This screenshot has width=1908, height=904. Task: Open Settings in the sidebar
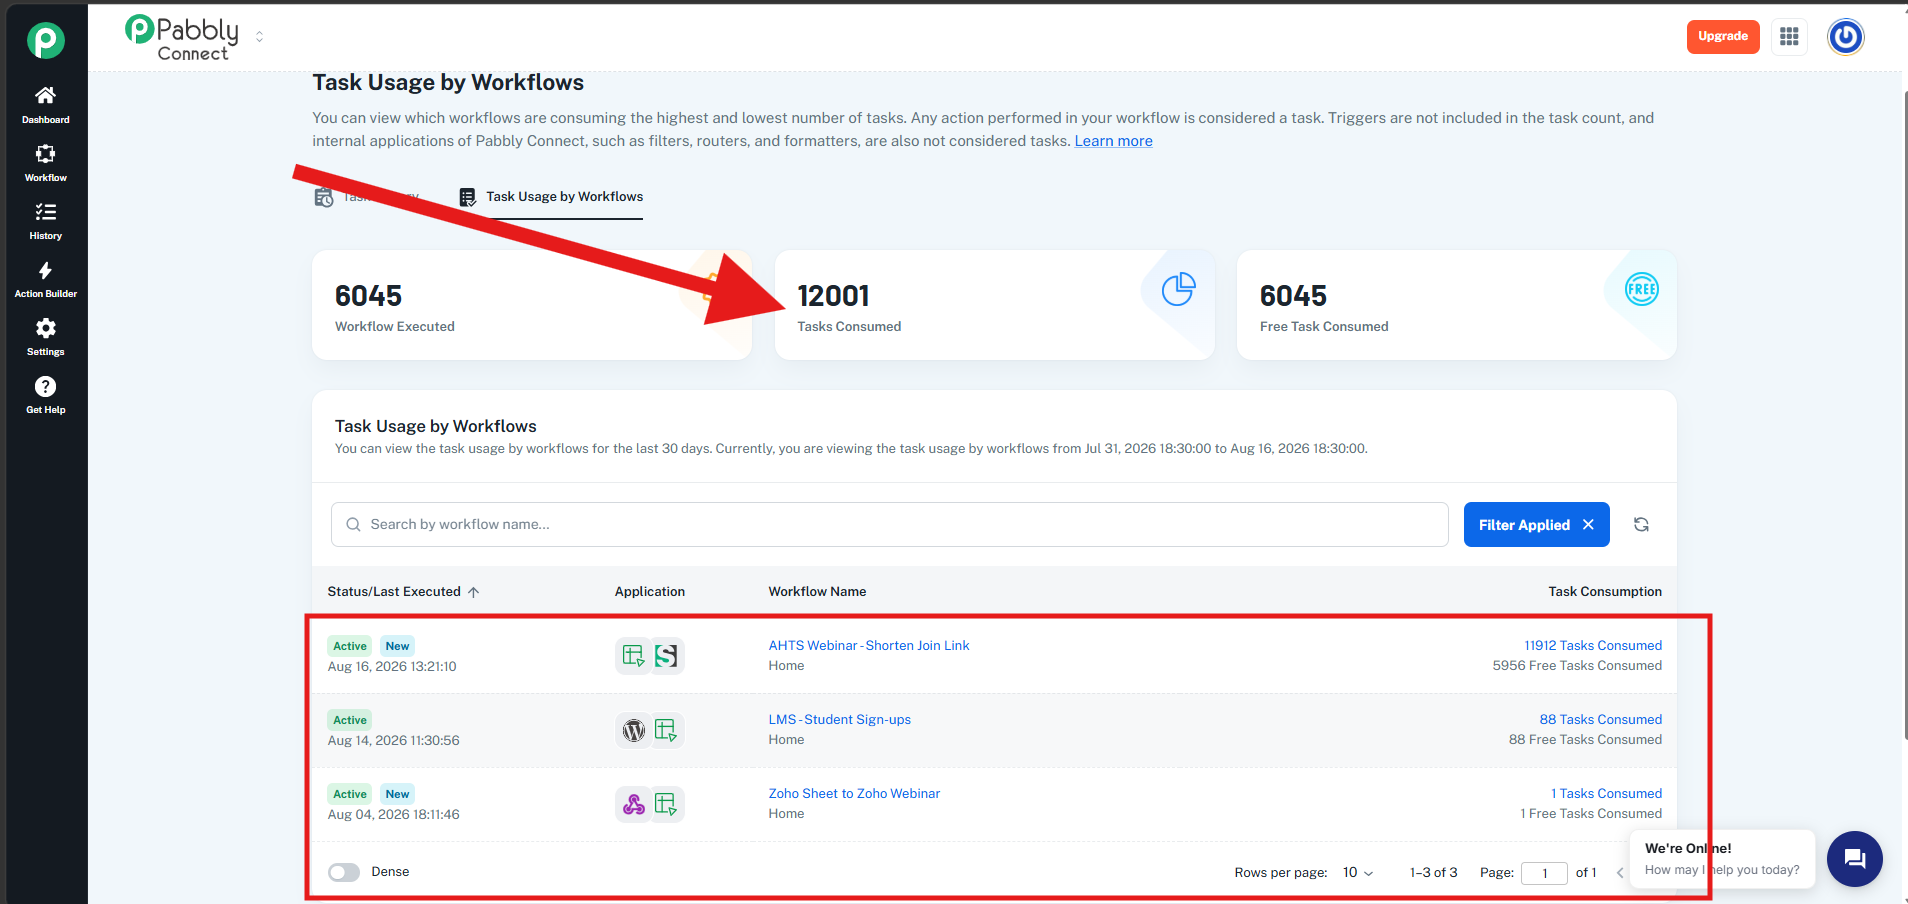click(x=46, y=337)
